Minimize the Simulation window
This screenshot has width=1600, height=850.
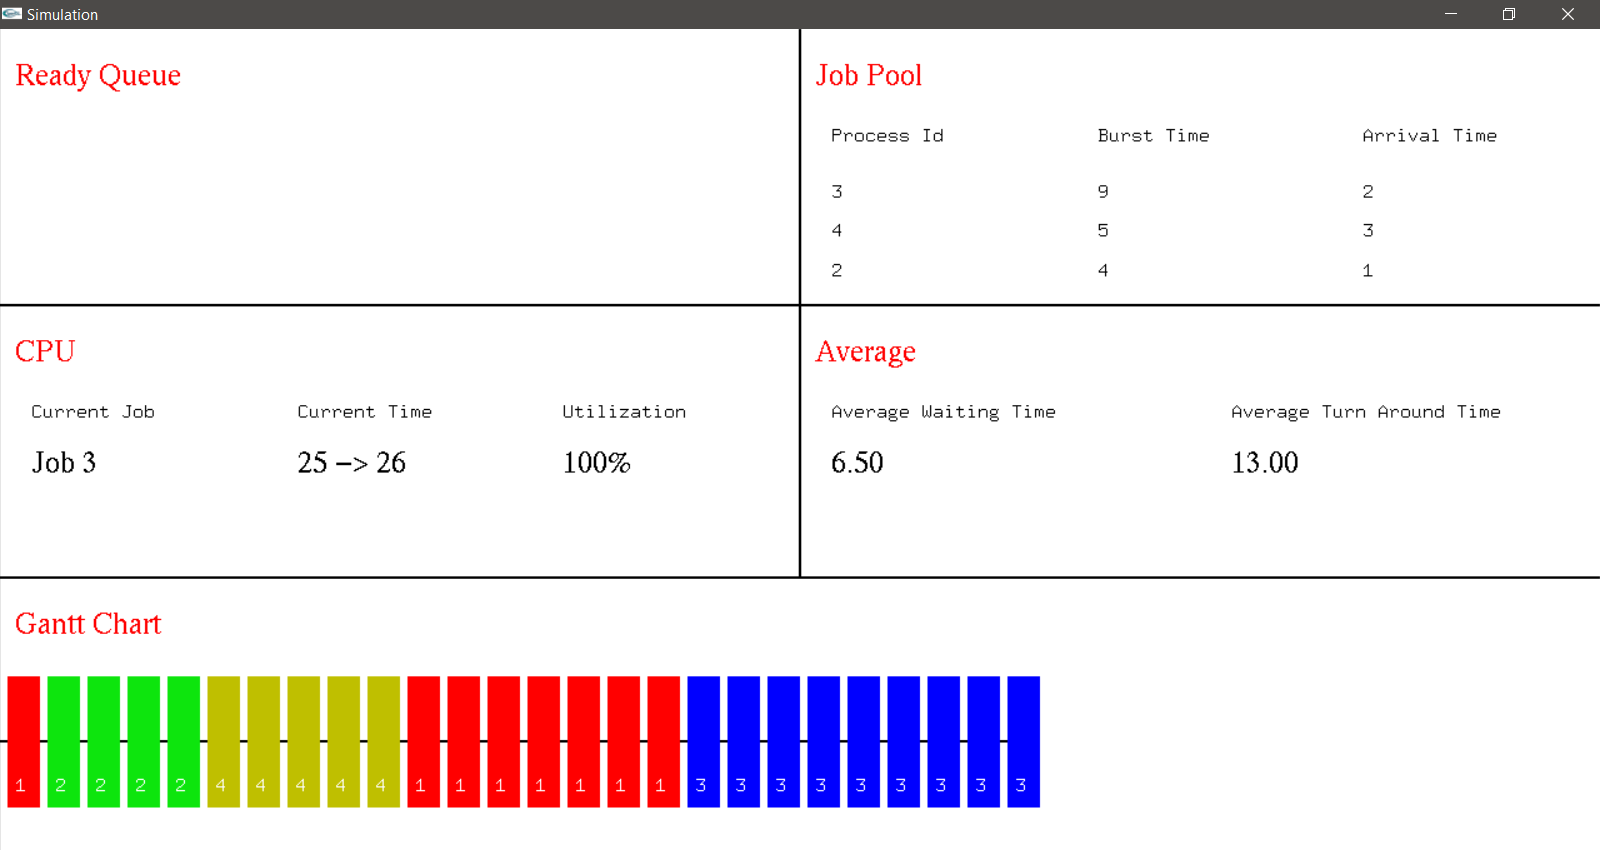1451,14
